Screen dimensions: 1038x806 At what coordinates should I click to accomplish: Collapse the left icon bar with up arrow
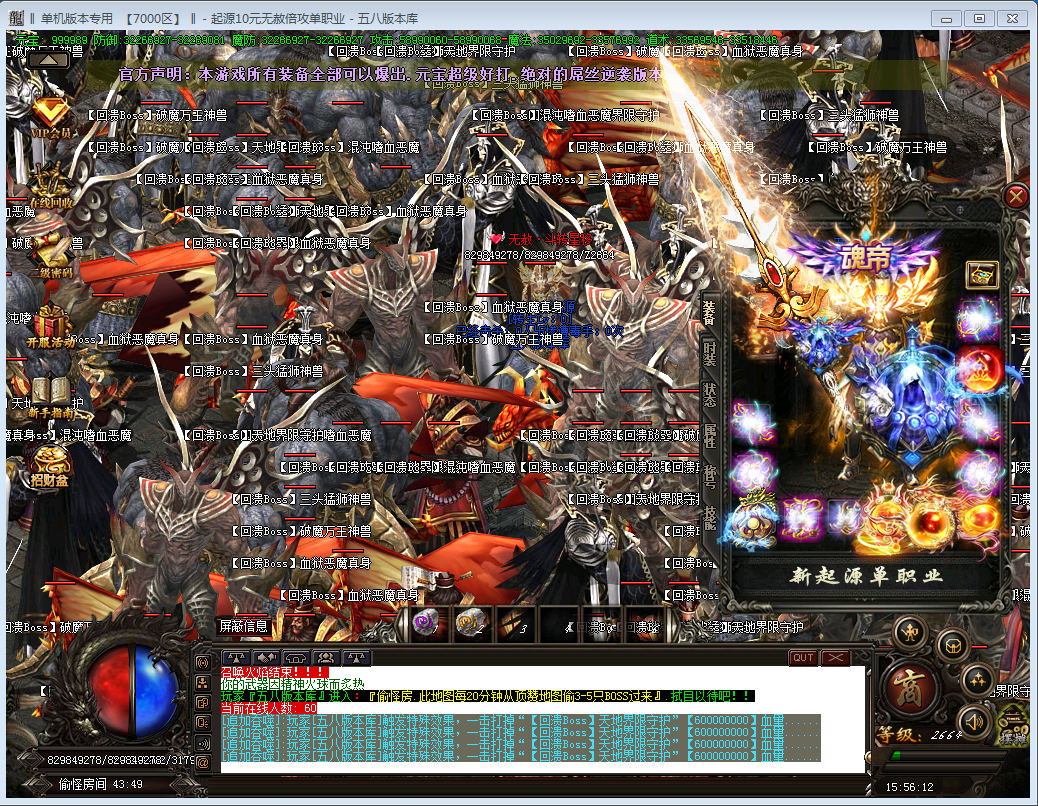(x=48, y=60)
